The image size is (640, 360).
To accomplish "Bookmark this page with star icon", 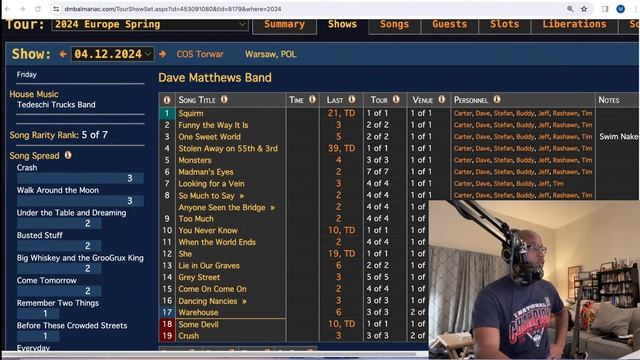I will pos(584,9).
